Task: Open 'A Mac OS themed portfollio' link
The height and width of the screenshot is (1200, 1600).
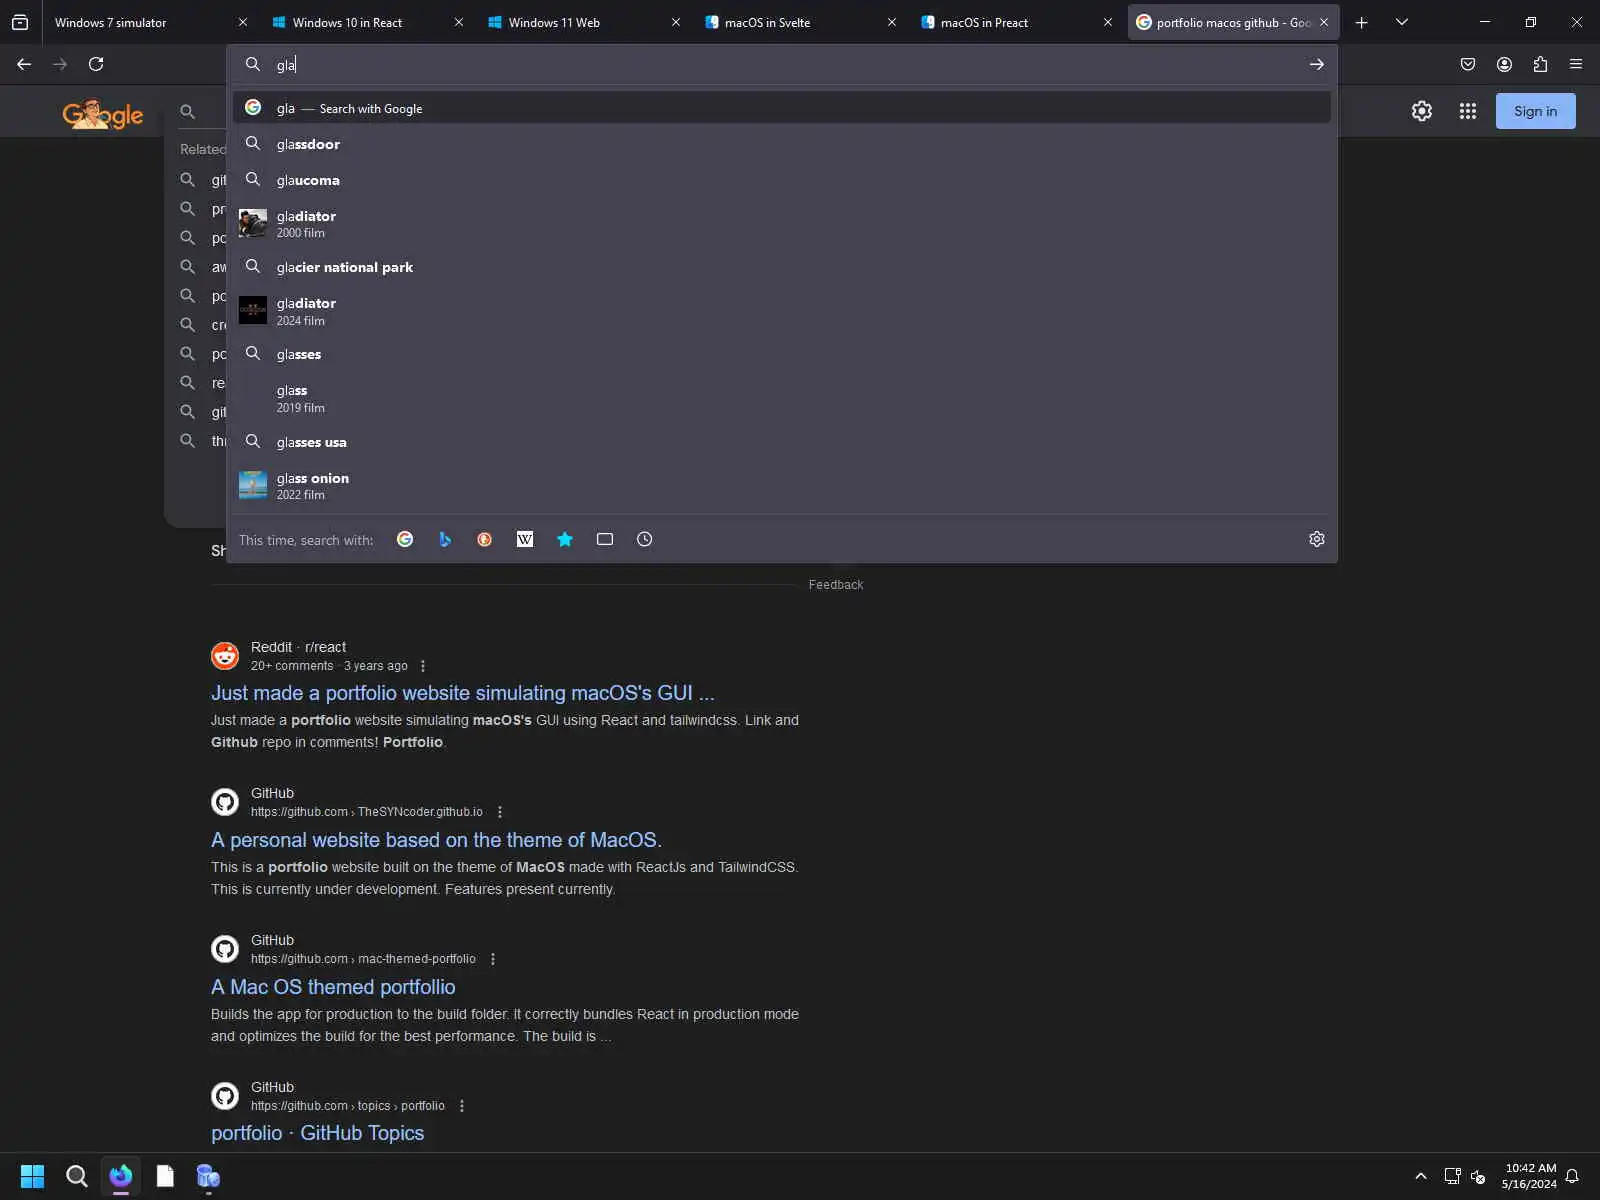Action: click(333, 987)
